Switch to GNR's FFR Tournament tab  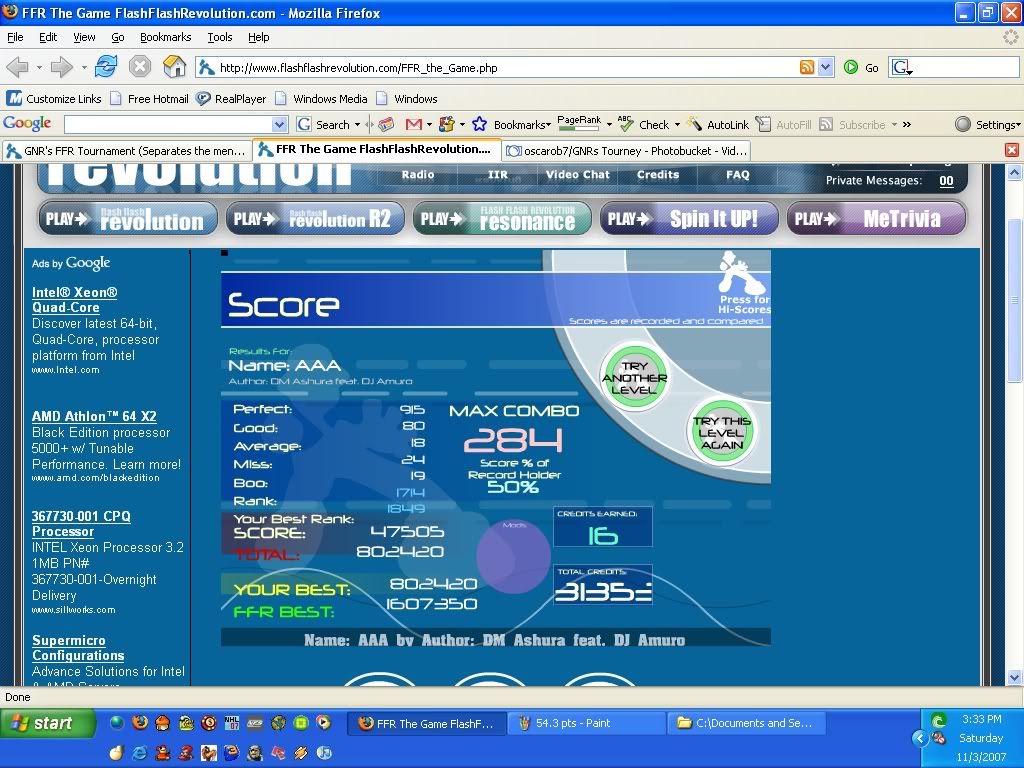(125, 150)
